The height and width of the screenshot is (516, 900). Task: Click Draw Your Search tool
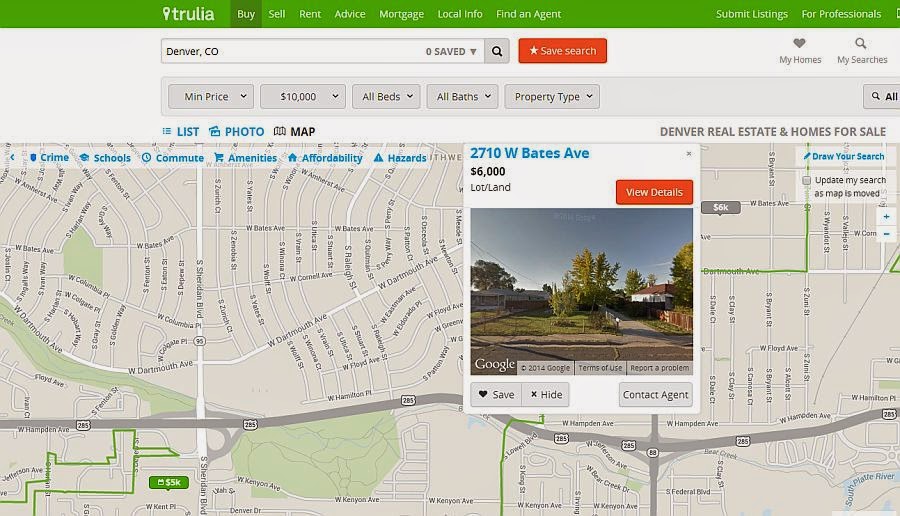844,156
